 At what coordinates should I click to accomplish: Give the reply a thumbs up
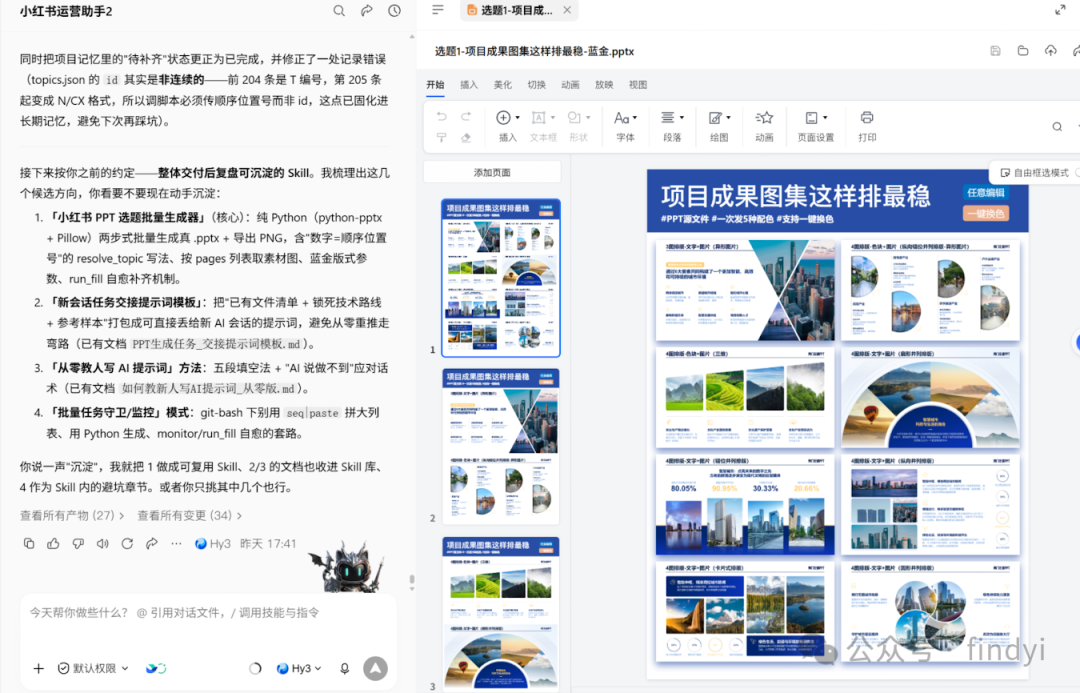coord(53,544)
